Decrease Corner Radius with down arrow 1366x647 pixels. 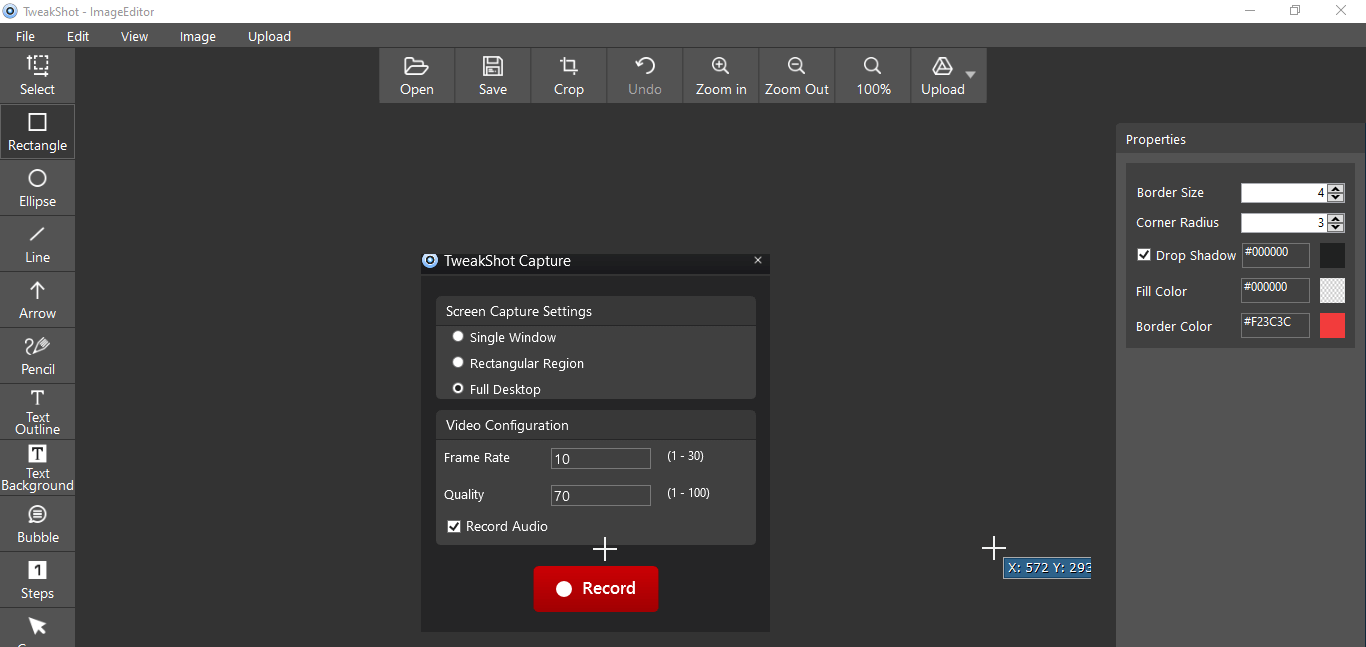1336,227
